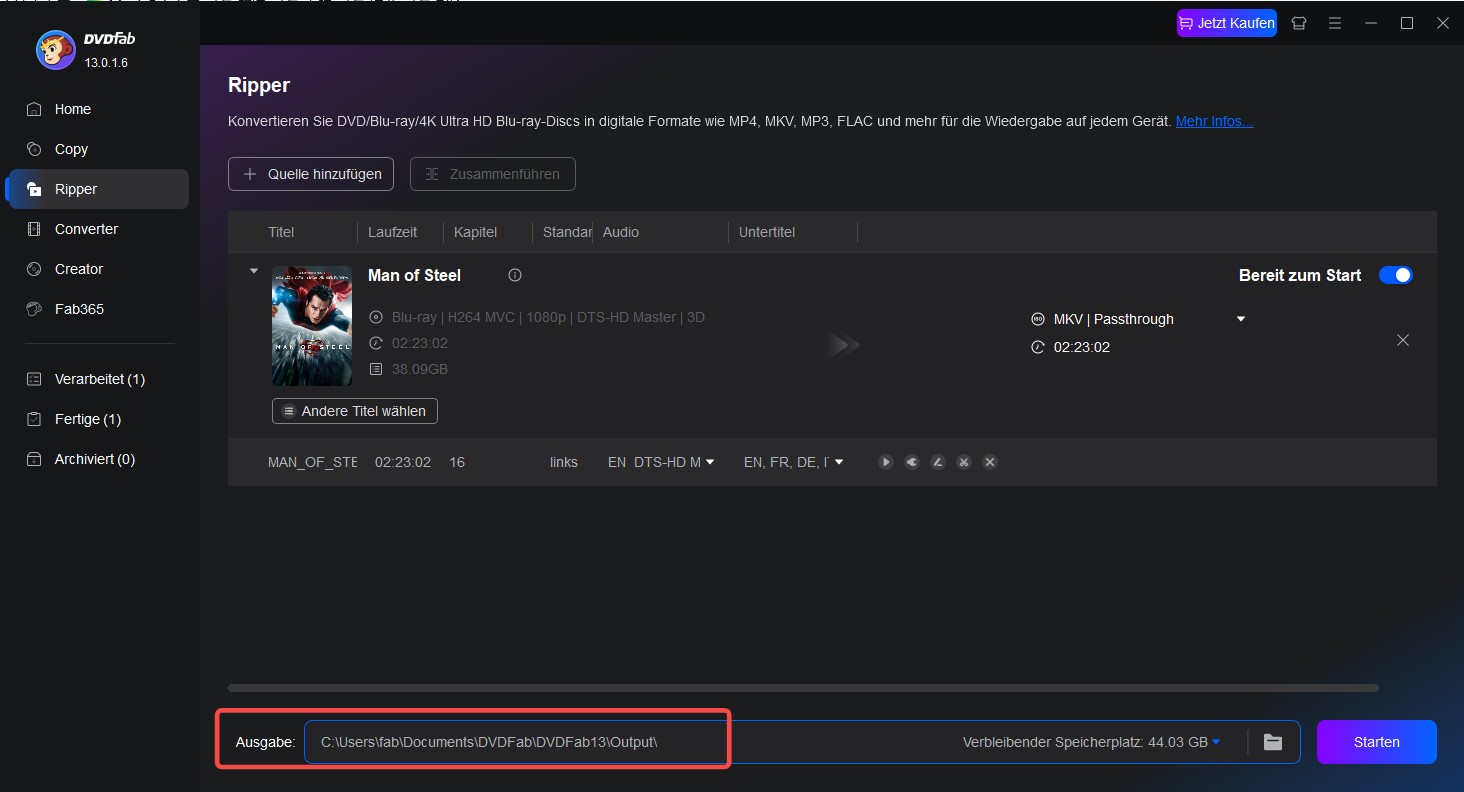Click Quelle hinzufügen button
This screenshot has width=1464, height=792.
point(311,174)
